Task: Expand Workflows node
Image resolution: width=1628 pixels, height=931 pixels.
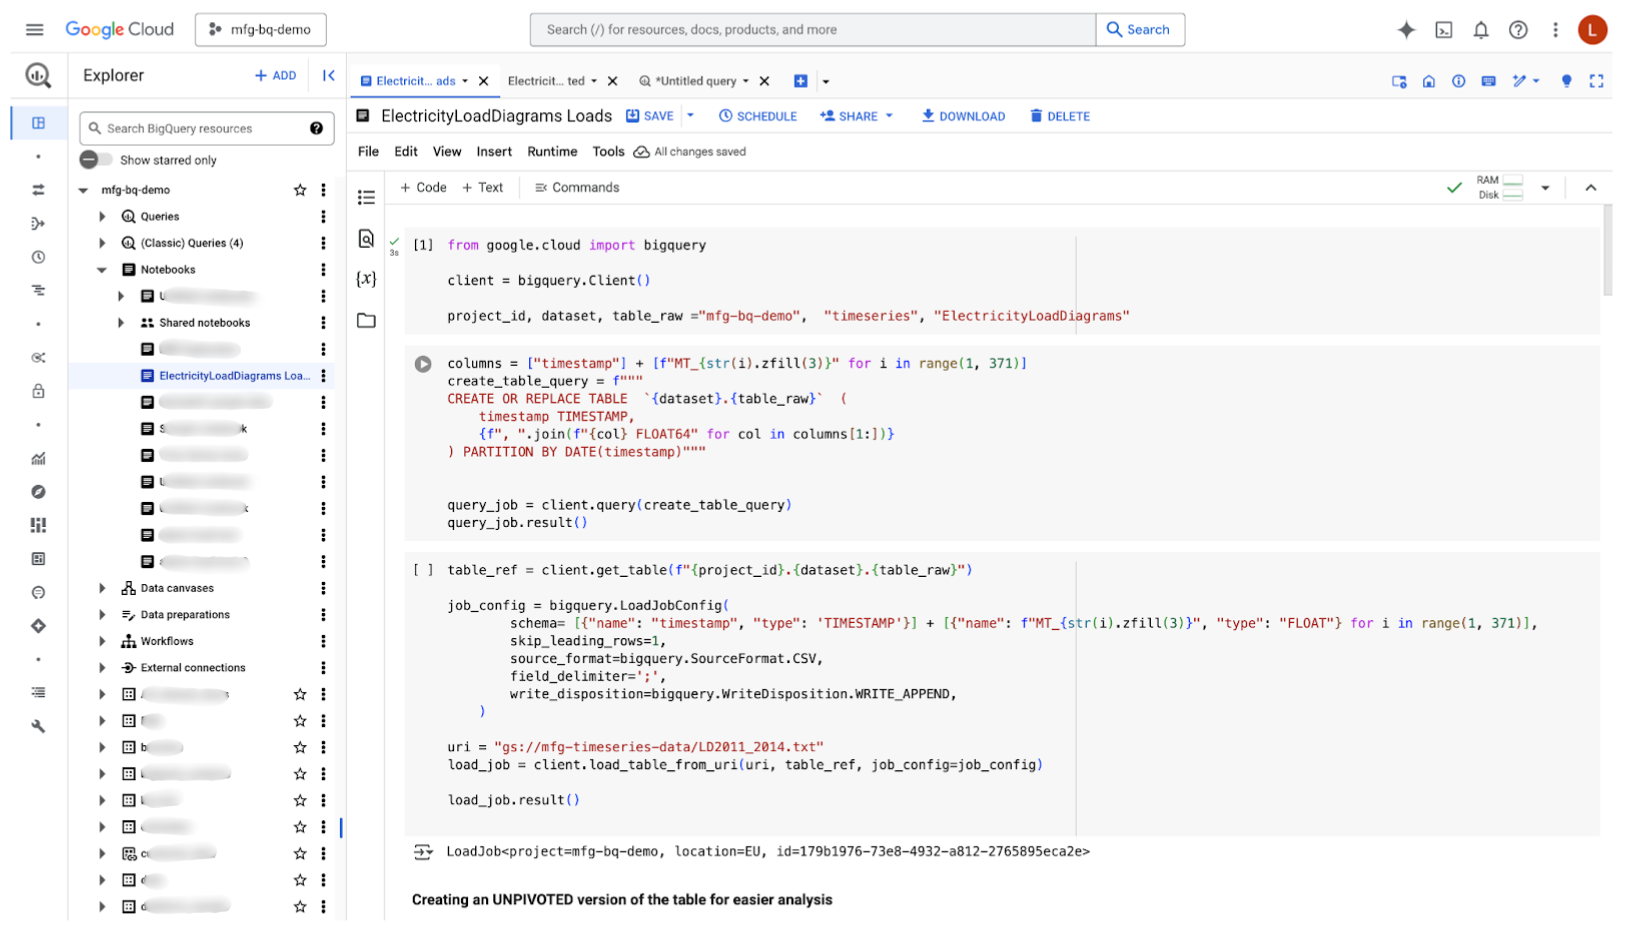Action: tap(102, 641)
